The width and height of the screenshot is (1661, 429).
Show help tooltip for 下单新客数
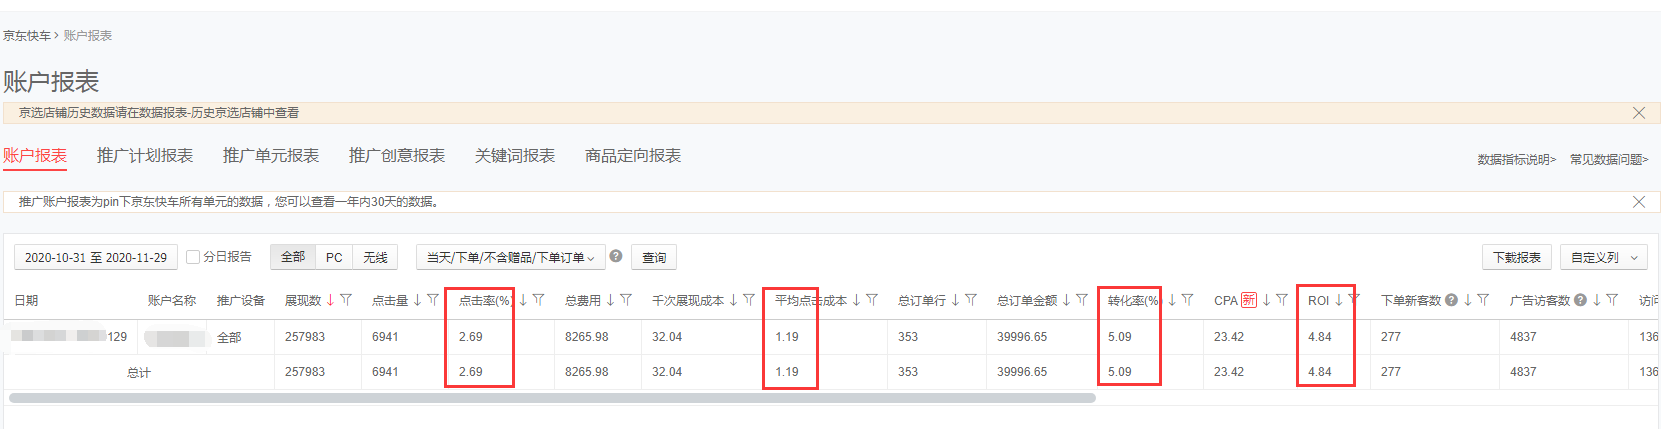[1451, 300]
